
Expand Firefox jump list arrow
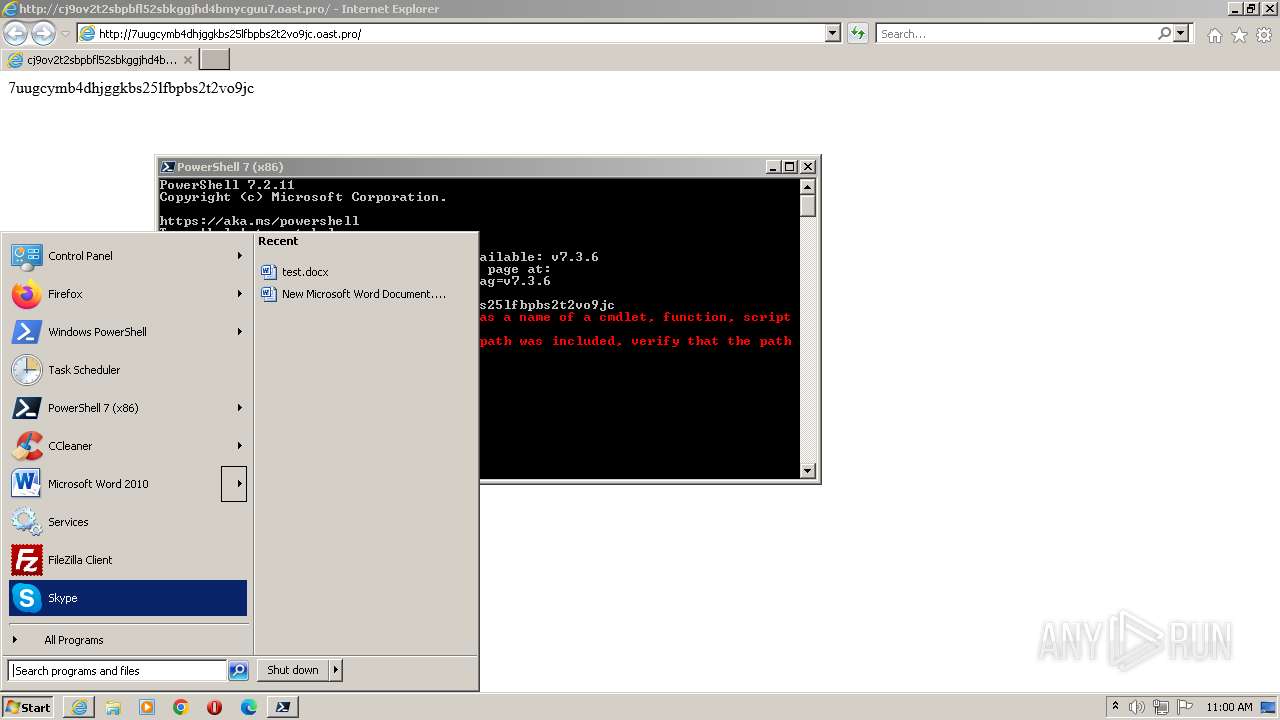click(239, 294)
